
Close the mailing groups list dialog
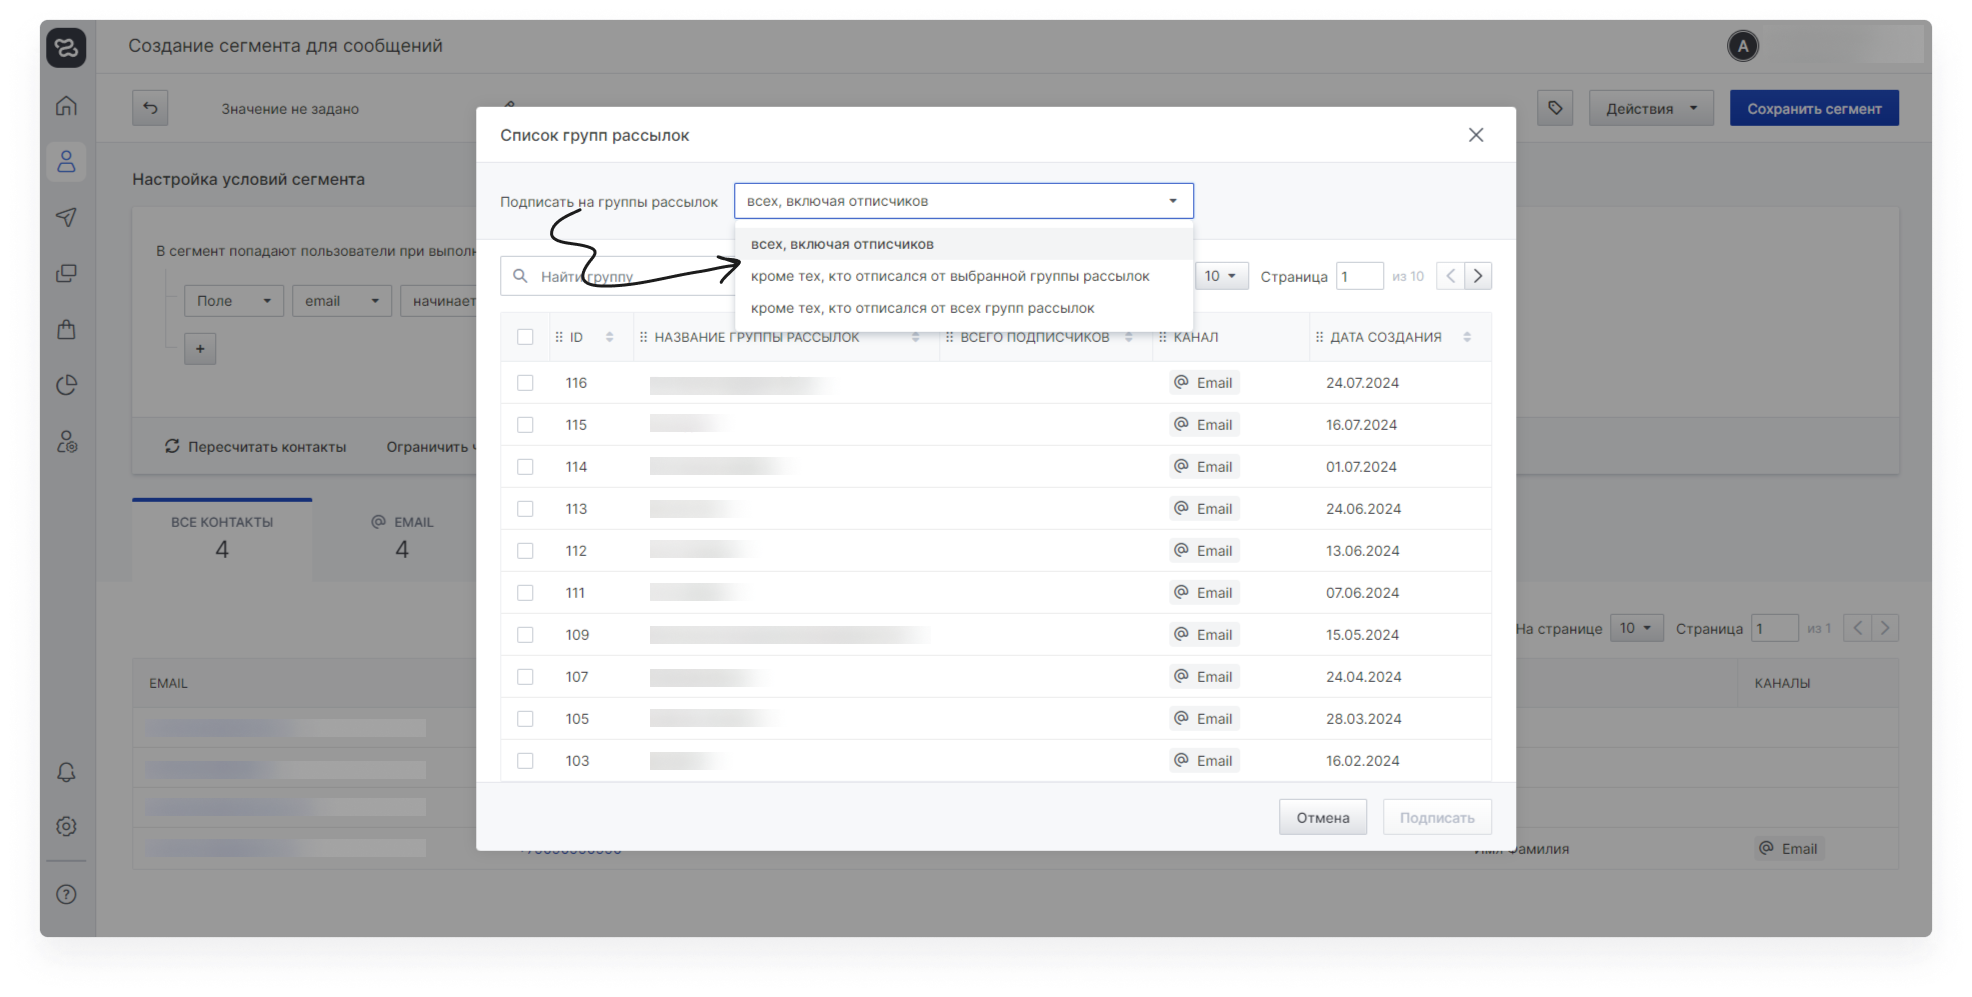1476,135
